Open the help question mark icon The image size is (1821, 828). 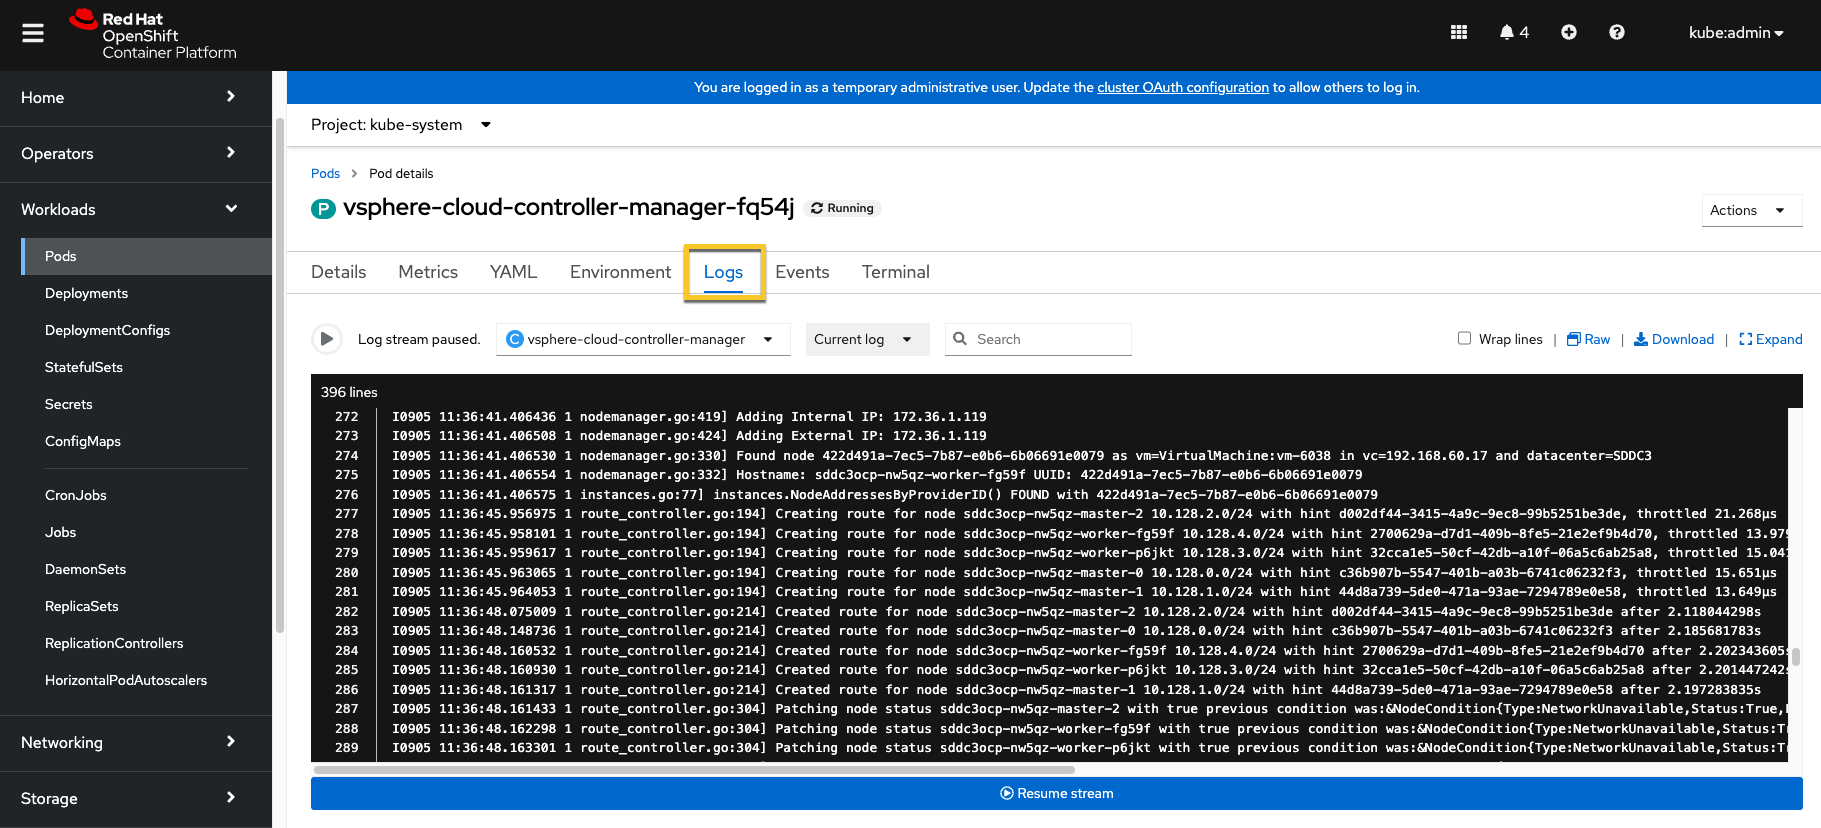(1616, 32)
